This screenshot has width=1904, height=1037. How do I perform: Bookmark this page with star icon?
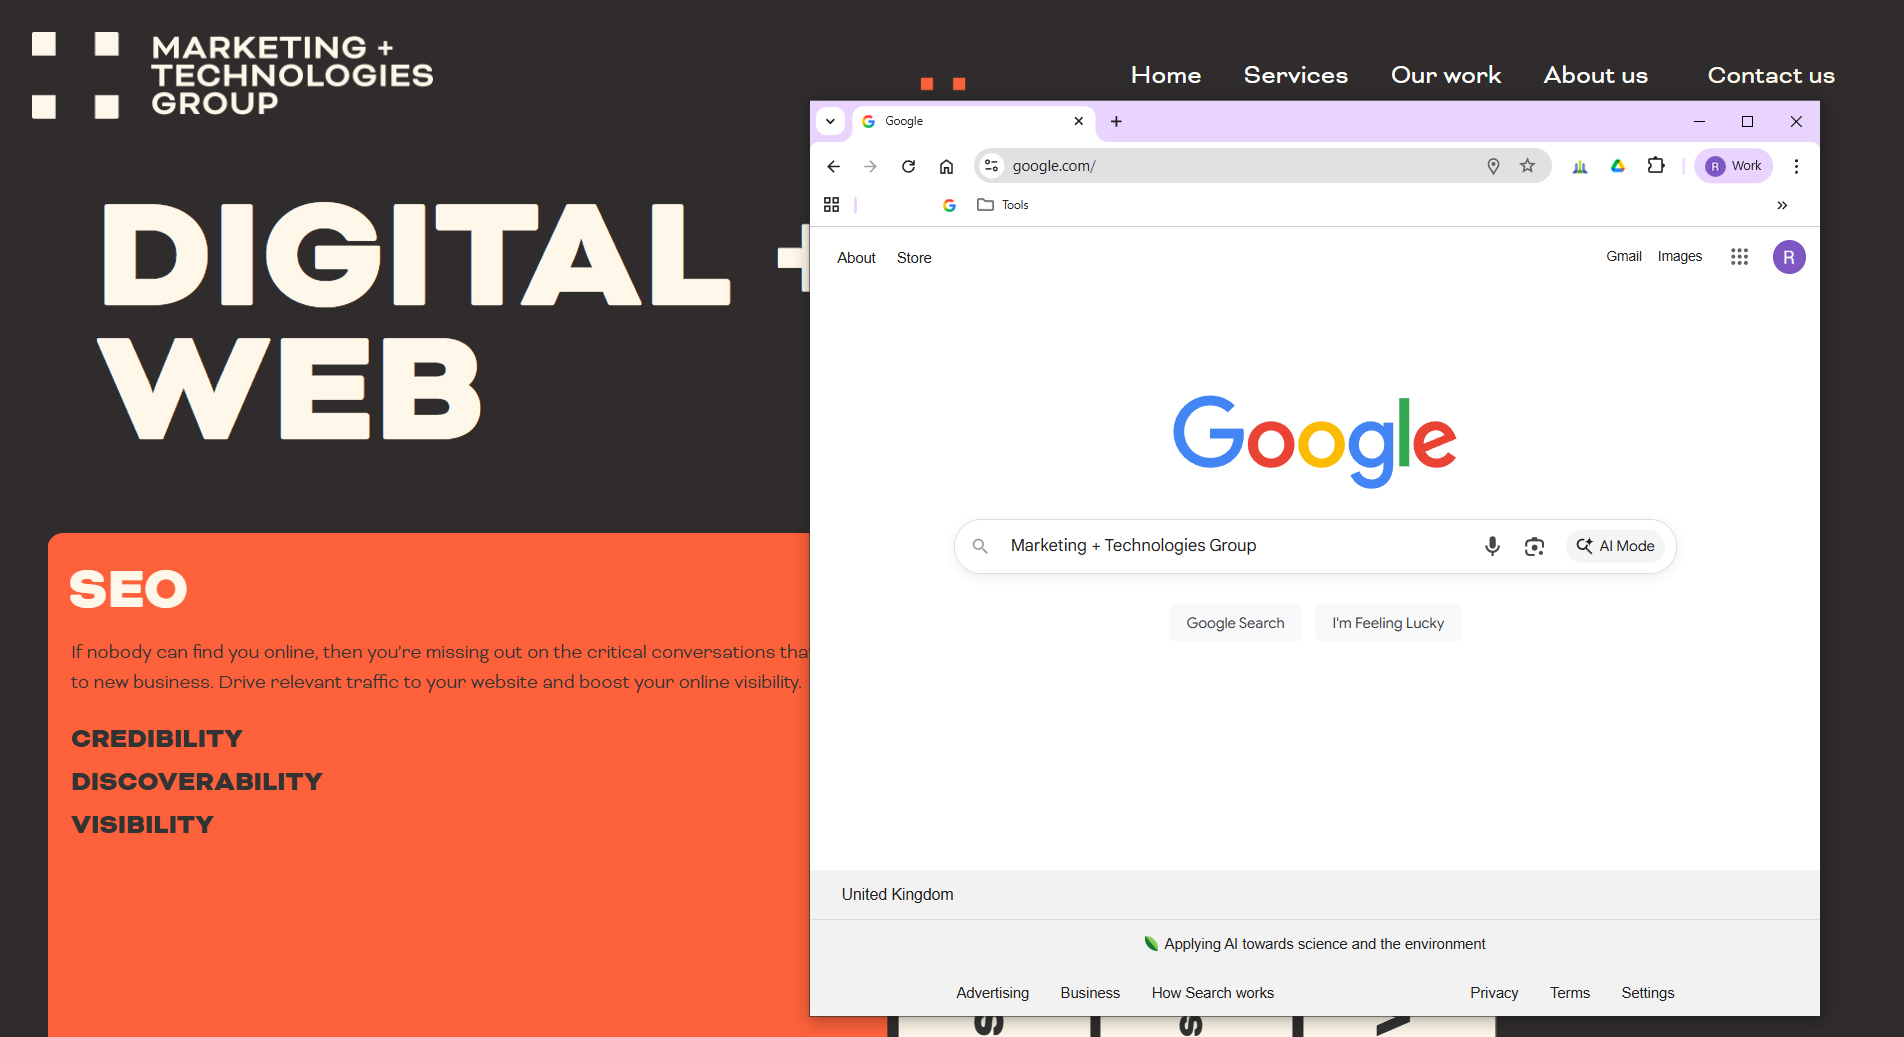[x=1527, y=166]
